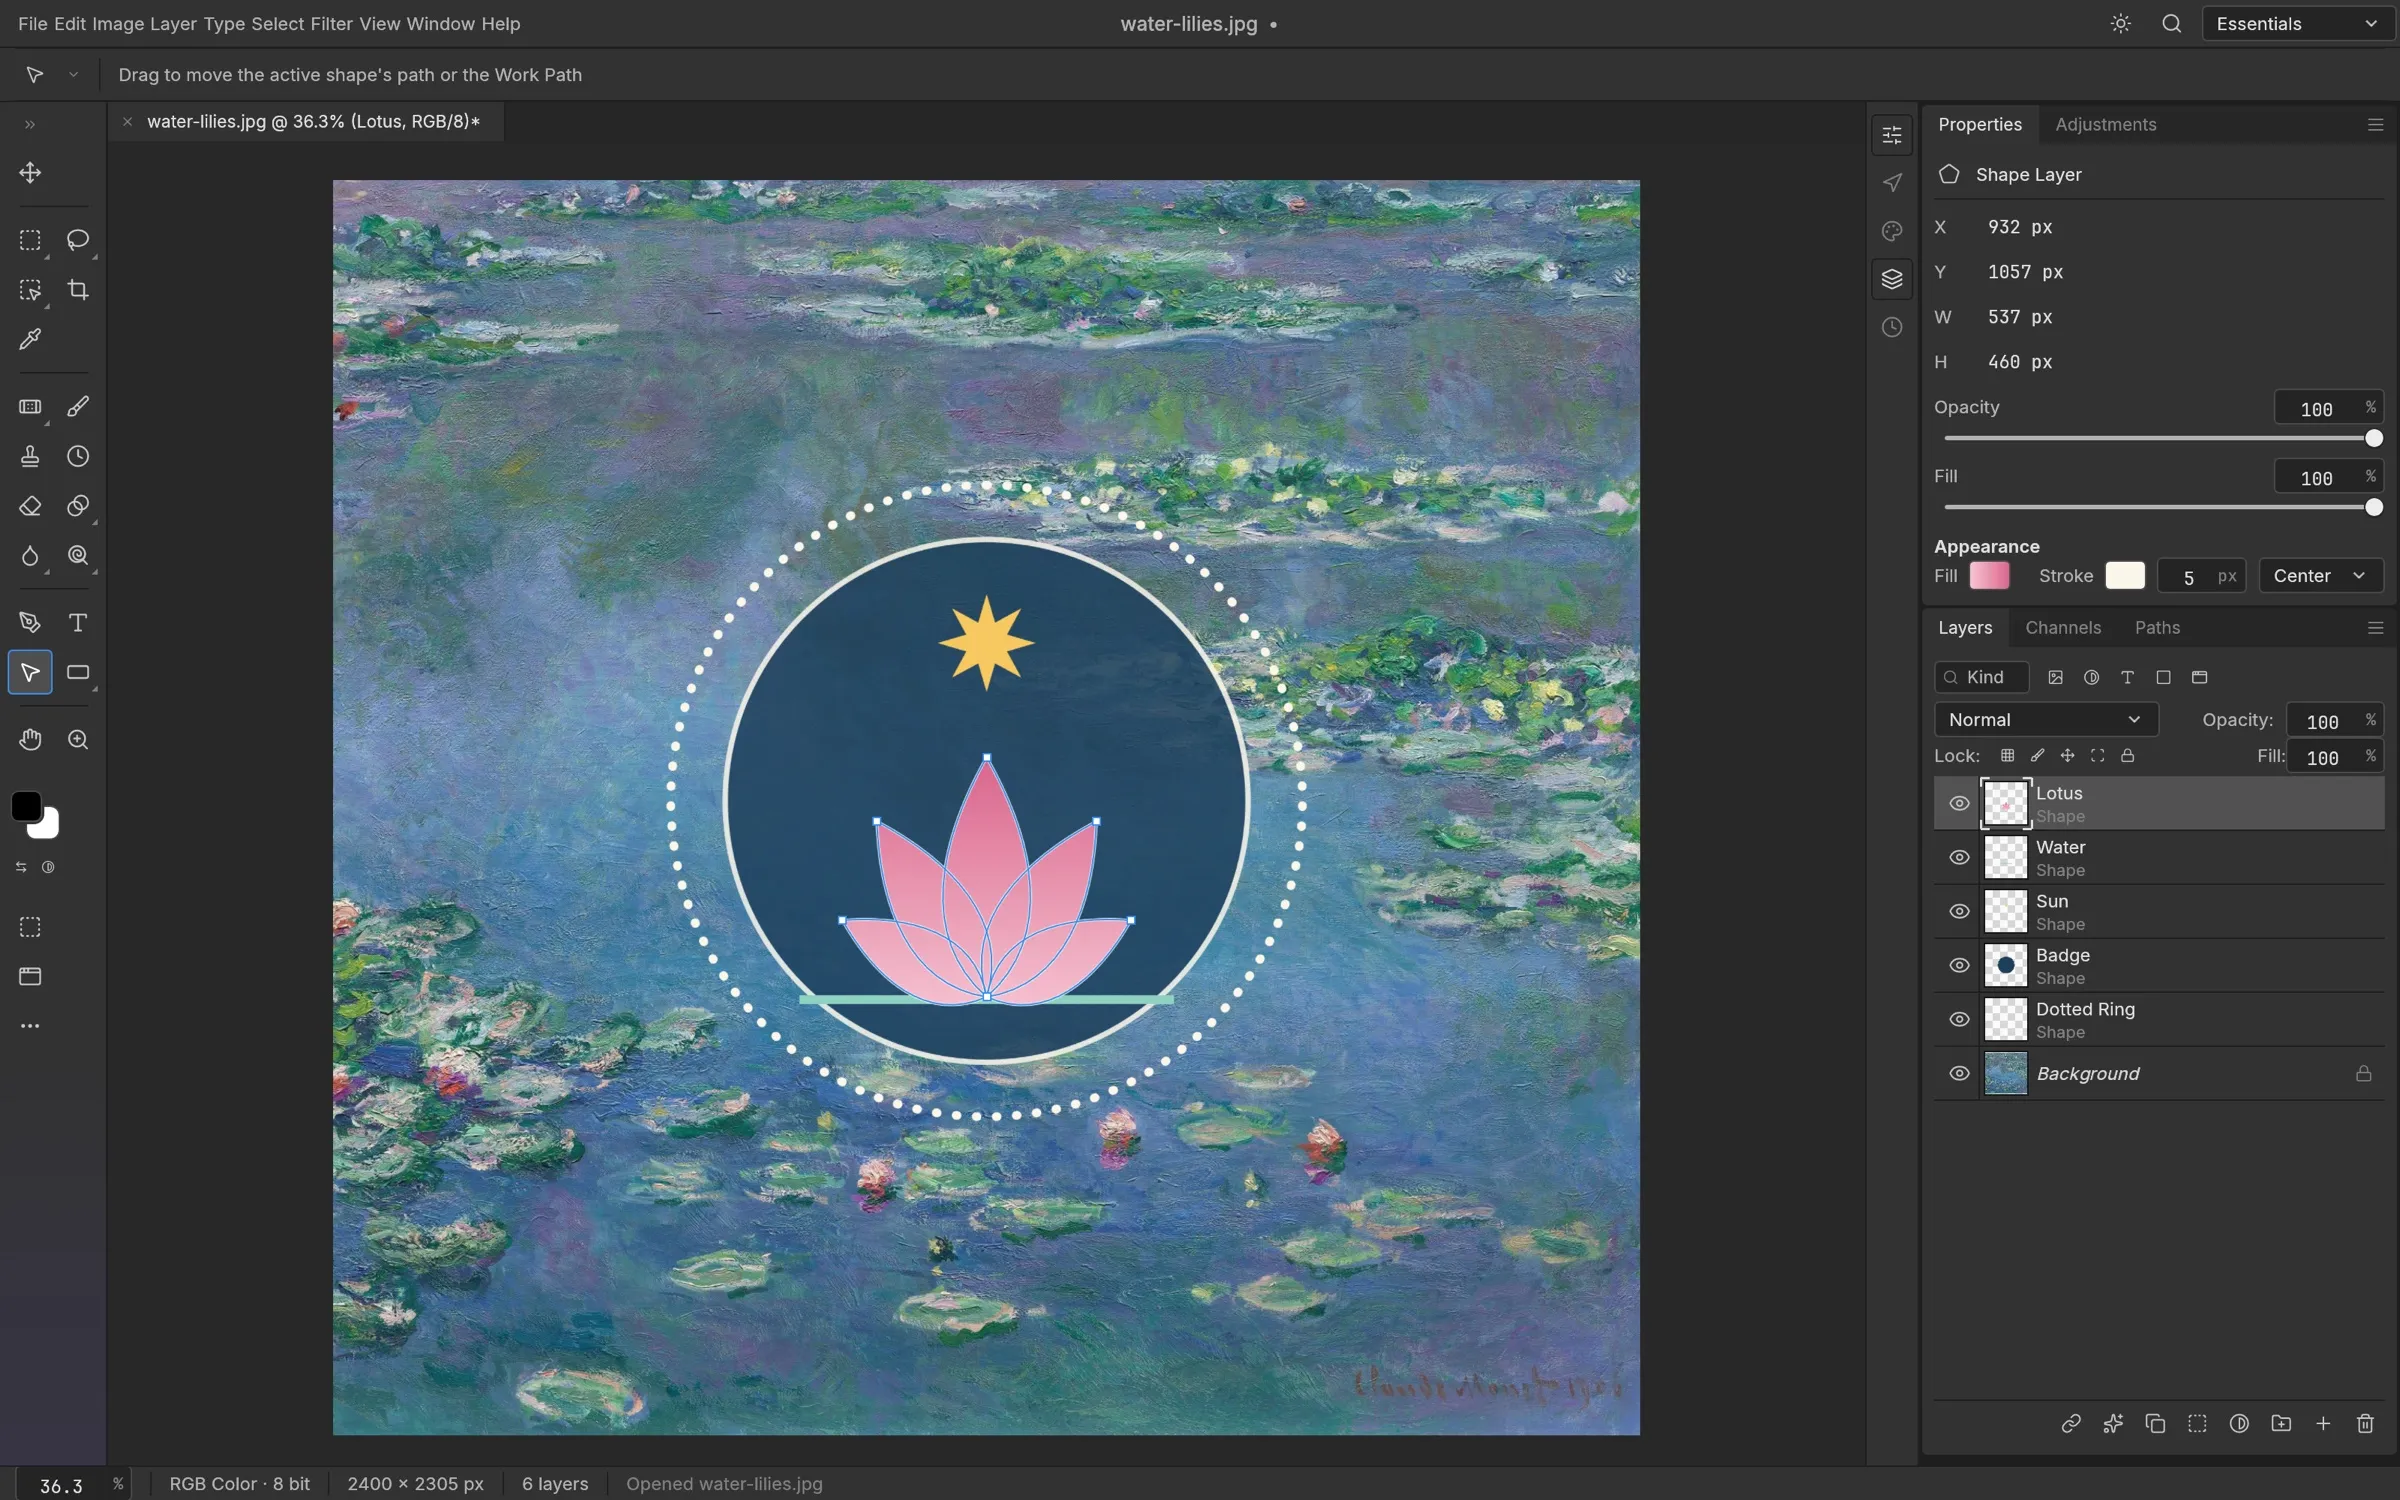2400x1500 pixels.
Task: Create a new layer with plus icon
Action: (x=2323, y=1424)
